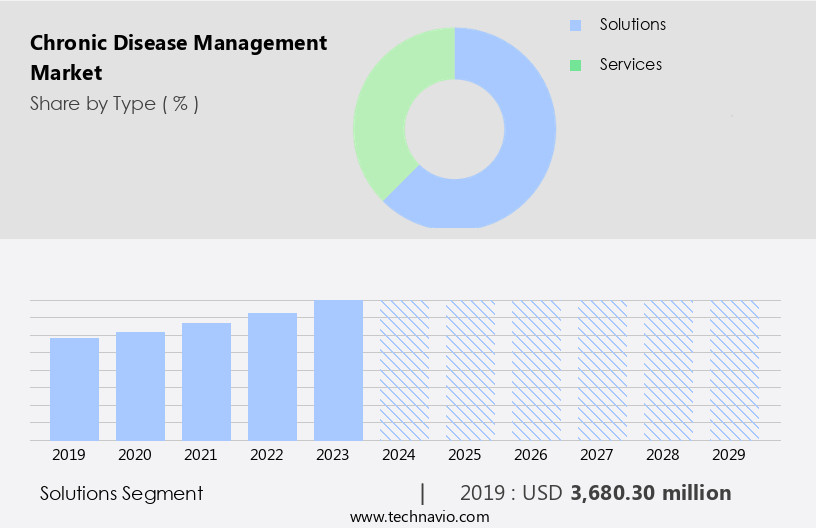This screenshot has height=528, width=816.
Task: Select the hatched forecast bar for 2025
Action: click(x=470, y=370)
